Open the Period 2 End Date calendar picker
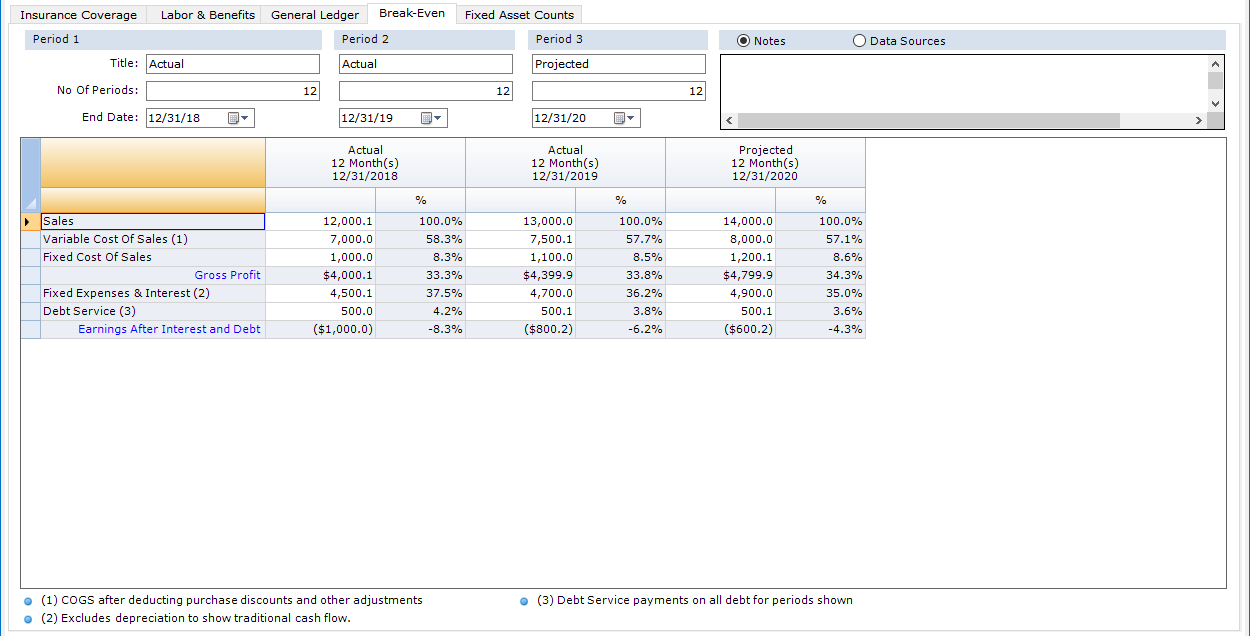The image size is (1250, 636). (431, 118)
